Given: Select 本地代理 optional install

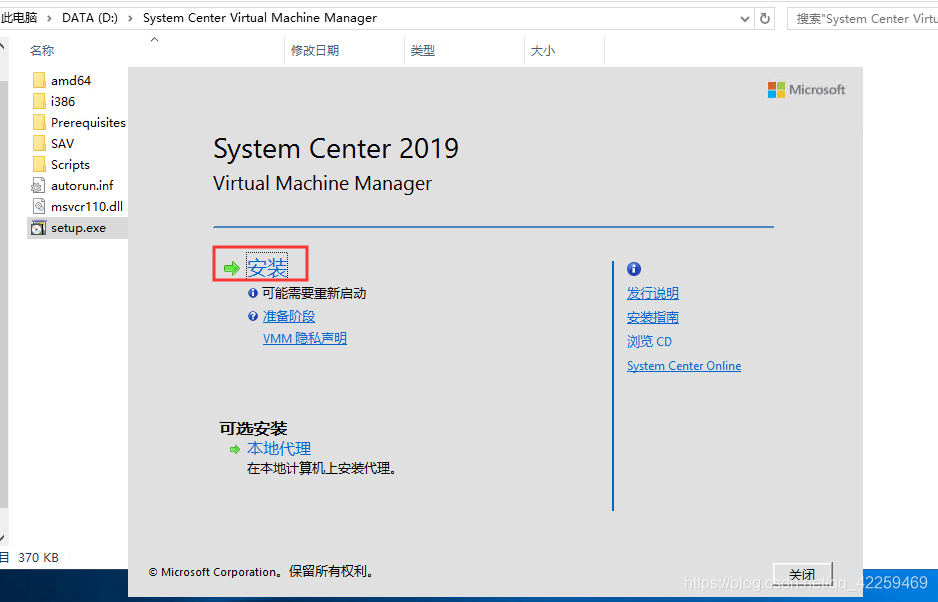Looking at the screenshot, I should [279, 448].
